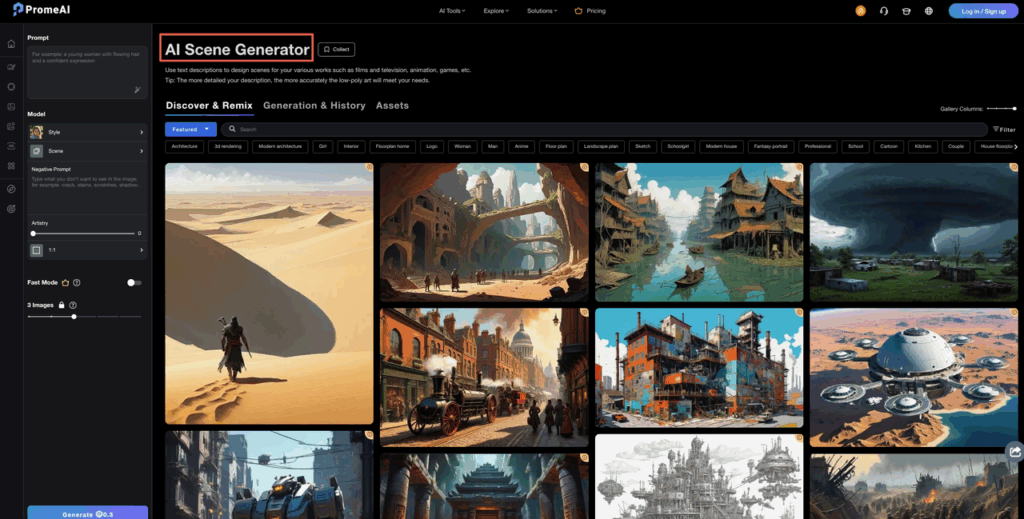Viewport: 1024px width, 519px height.
Task: Open the Pricing page link
Action: coord(596,10)
